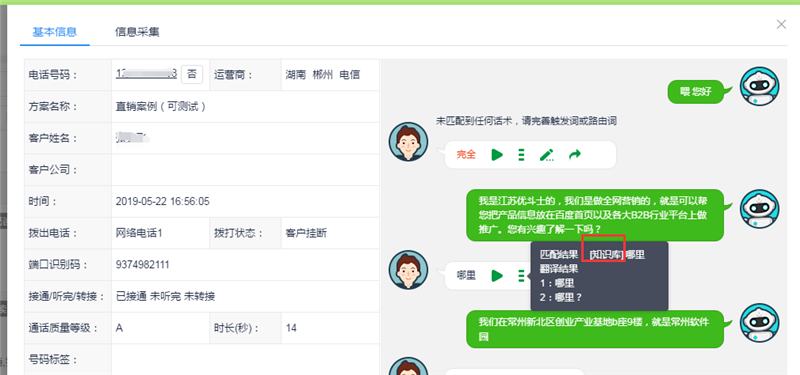Click the 接通/听完/转接： field label
Image resolution: width=800 pixels, height=375 pixels.
pyautogui.click(x=66, y=296)
